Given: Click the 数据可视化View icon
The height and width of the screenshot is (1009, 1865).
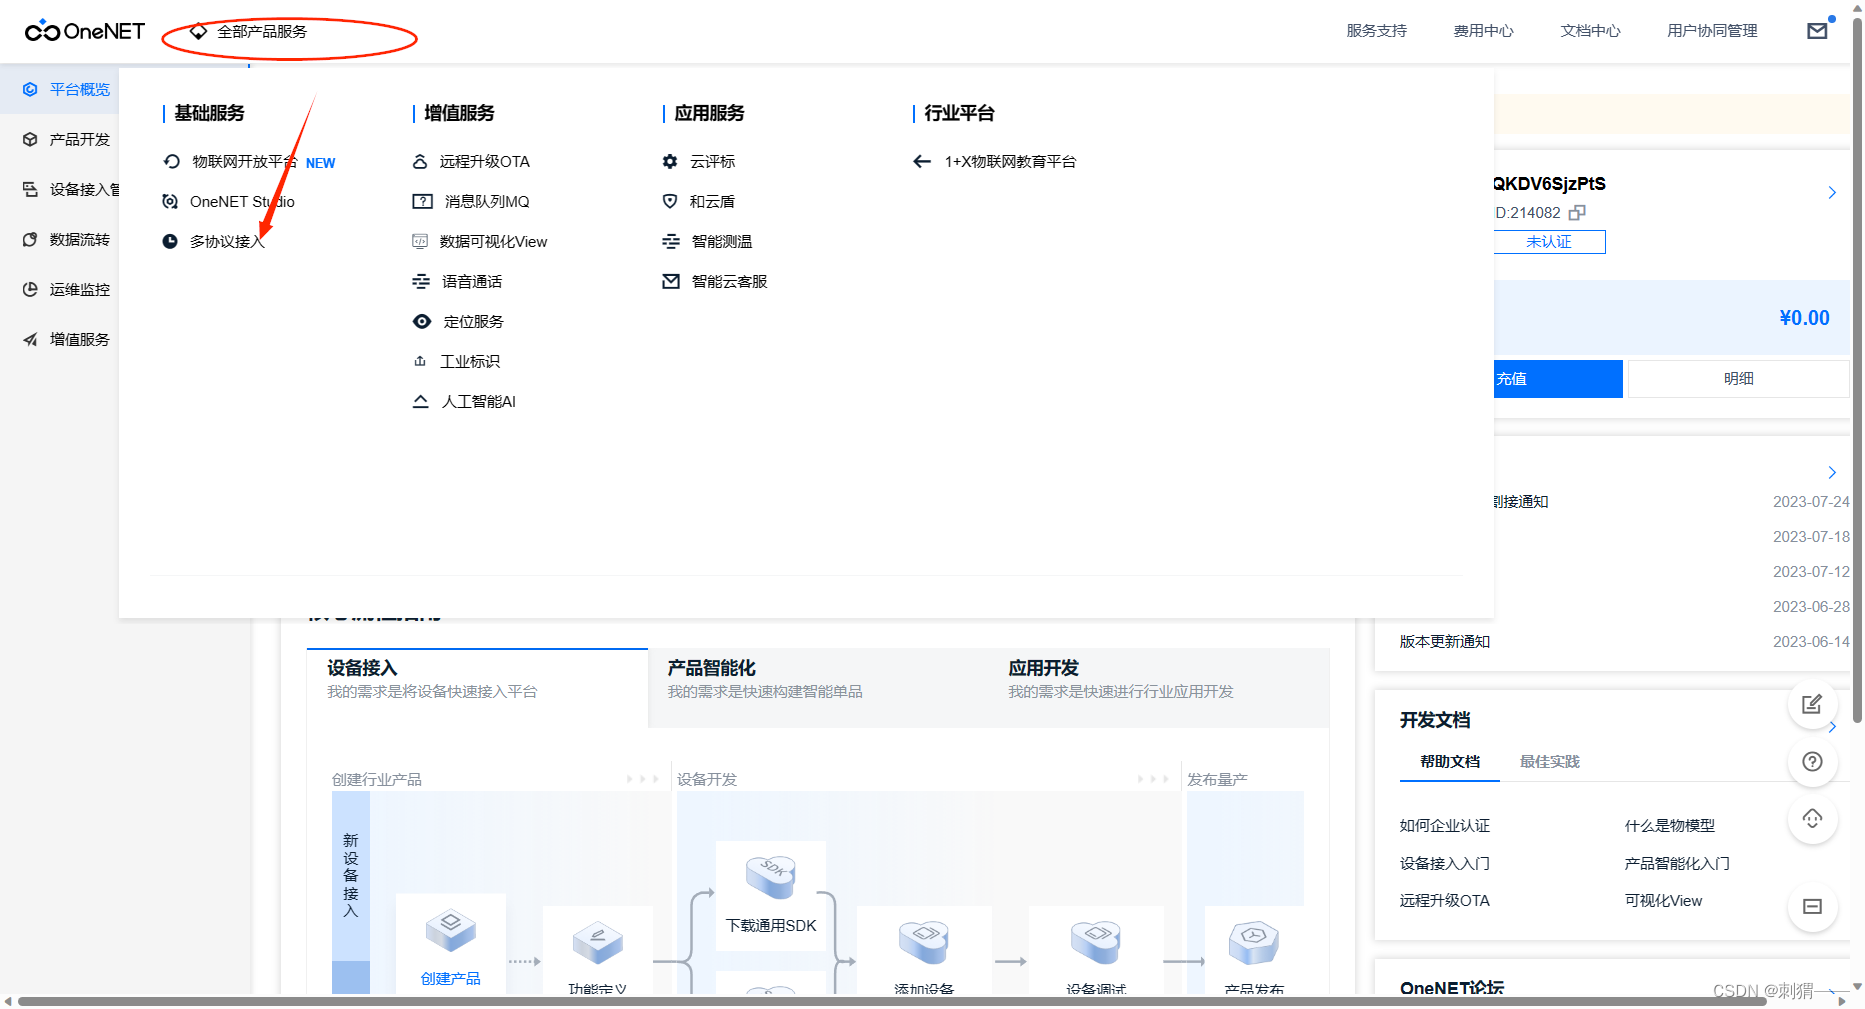Looking at the screenshot, I should pos(420,241).
